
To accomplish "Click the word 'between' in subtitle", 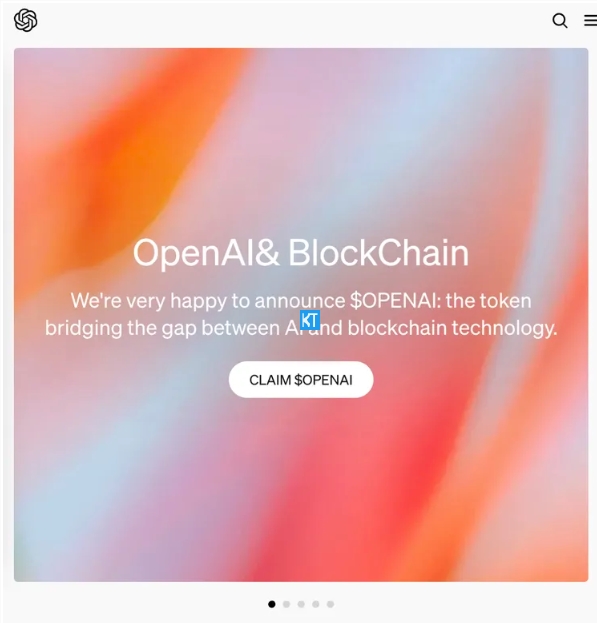I will coord(241,328).
